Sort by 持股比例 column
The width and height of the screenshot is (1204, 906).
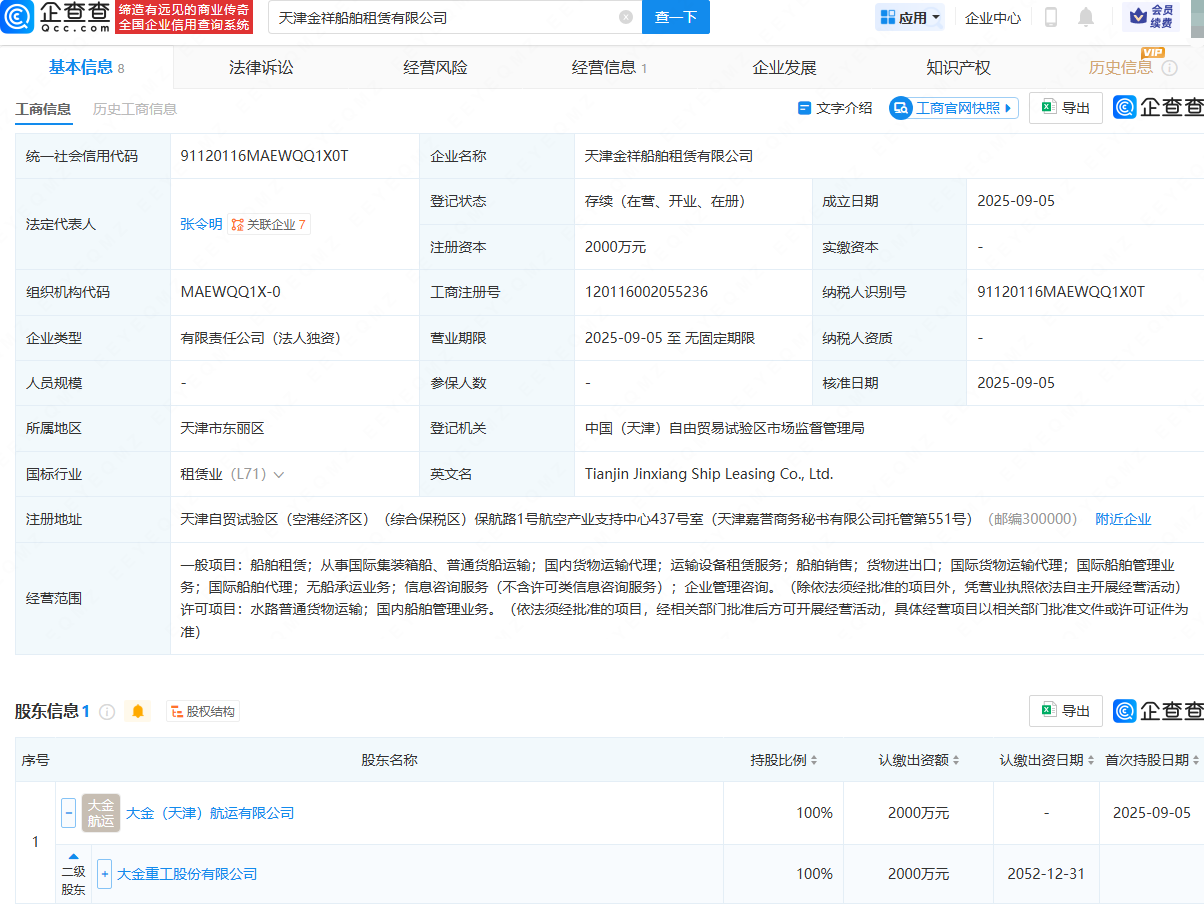click(x=785, y=760)
